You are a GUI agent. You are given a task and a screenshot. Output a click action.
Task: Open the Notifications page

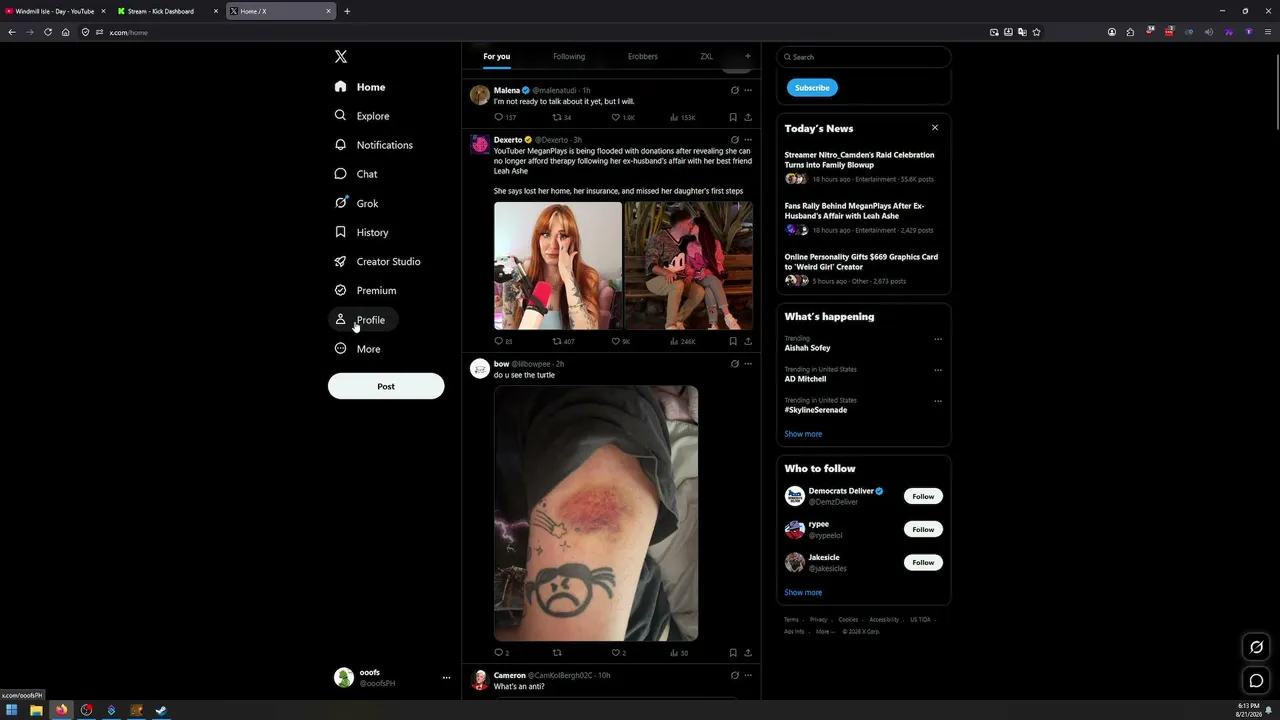click(x=374, y=145)
